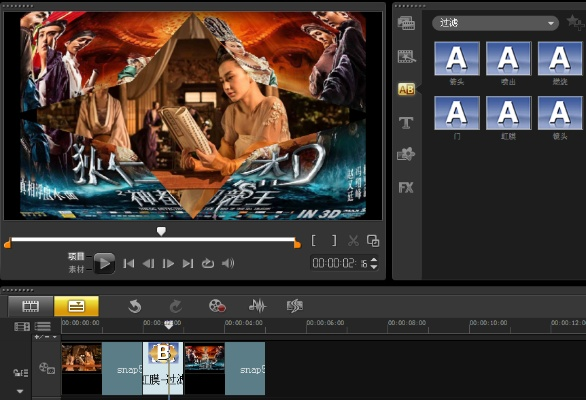
Task: Open the +/- chapter point menu
Action: (46, 337)
